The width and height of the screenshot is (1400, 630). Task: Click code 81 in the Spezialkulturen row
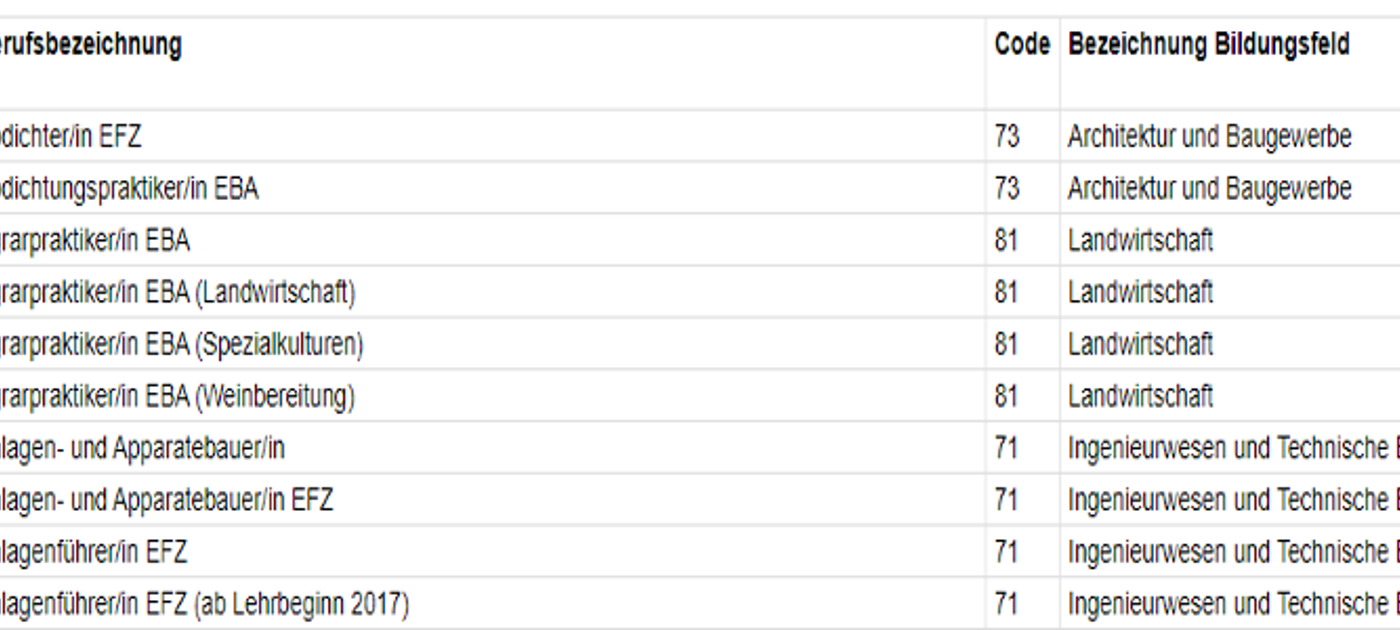coord(1007,344)
